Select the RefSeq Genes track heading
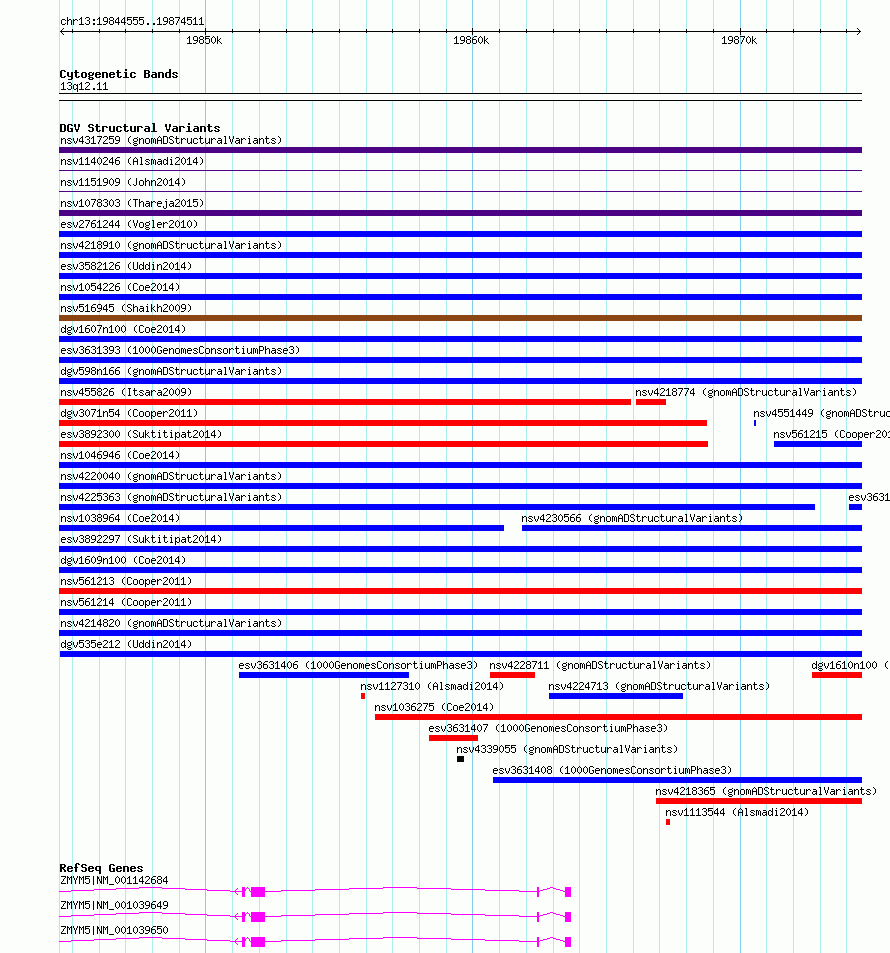This screenshot has height=953, width=890. pos(101,868)
